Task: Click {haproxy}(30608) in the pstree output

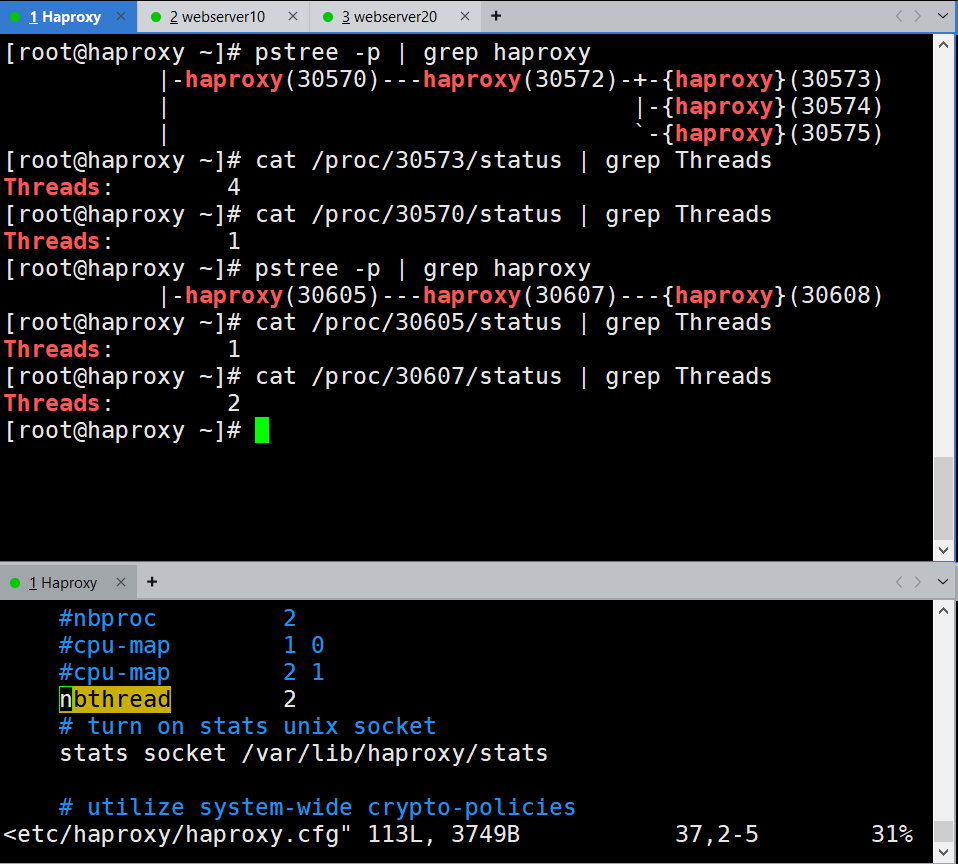Action: click(772, 296)
